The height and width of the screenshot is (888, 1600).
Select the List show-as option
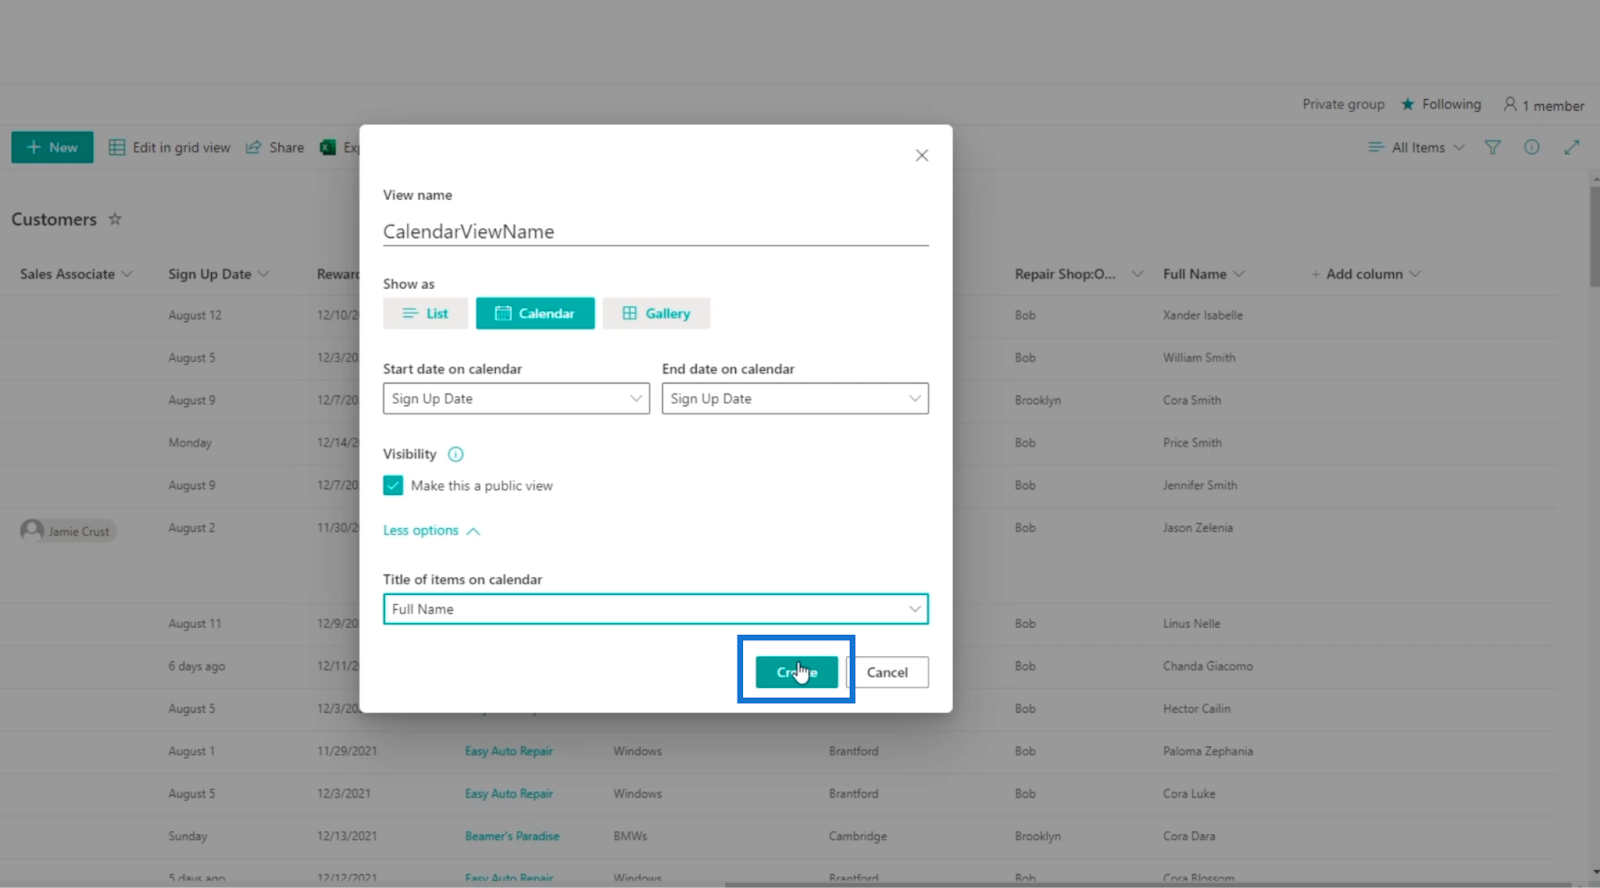425,313
